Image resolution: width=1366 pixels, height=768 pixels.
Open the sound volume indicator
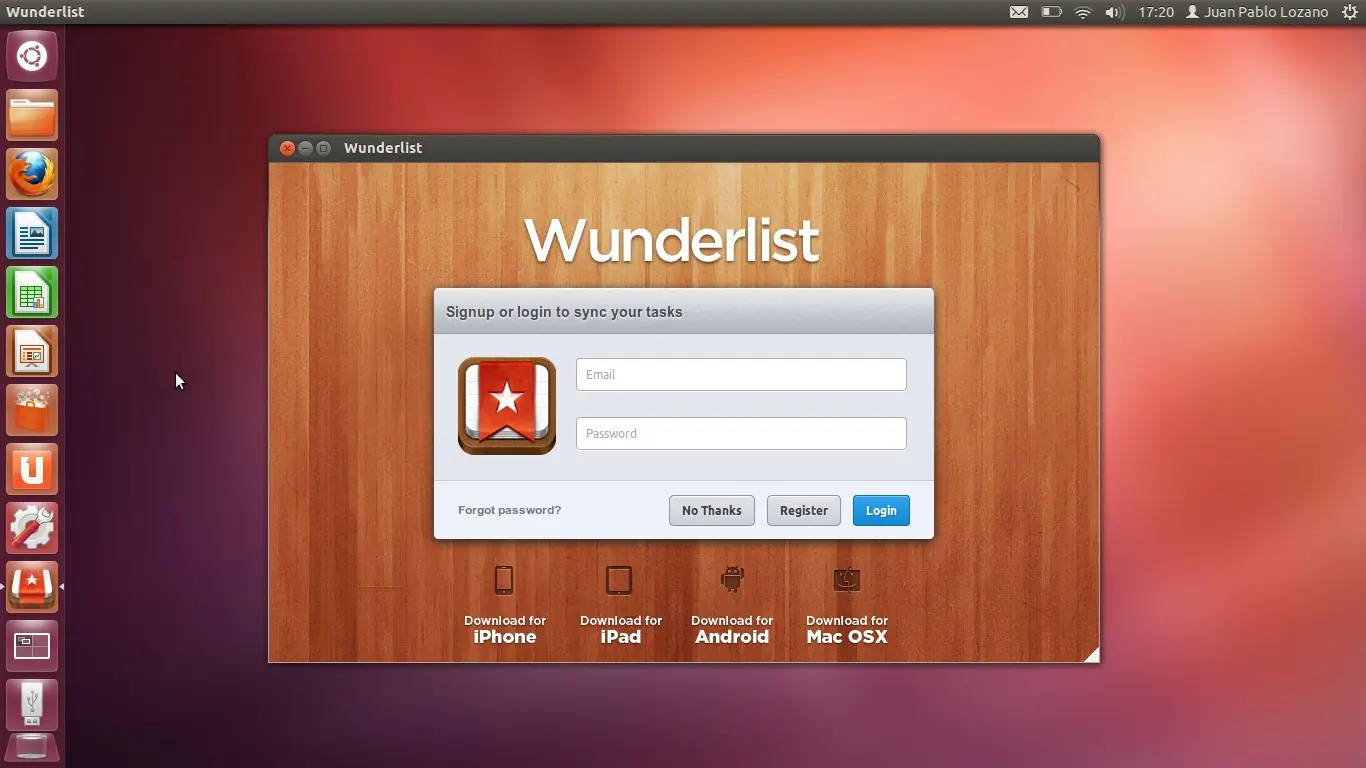click(1114, 12)
